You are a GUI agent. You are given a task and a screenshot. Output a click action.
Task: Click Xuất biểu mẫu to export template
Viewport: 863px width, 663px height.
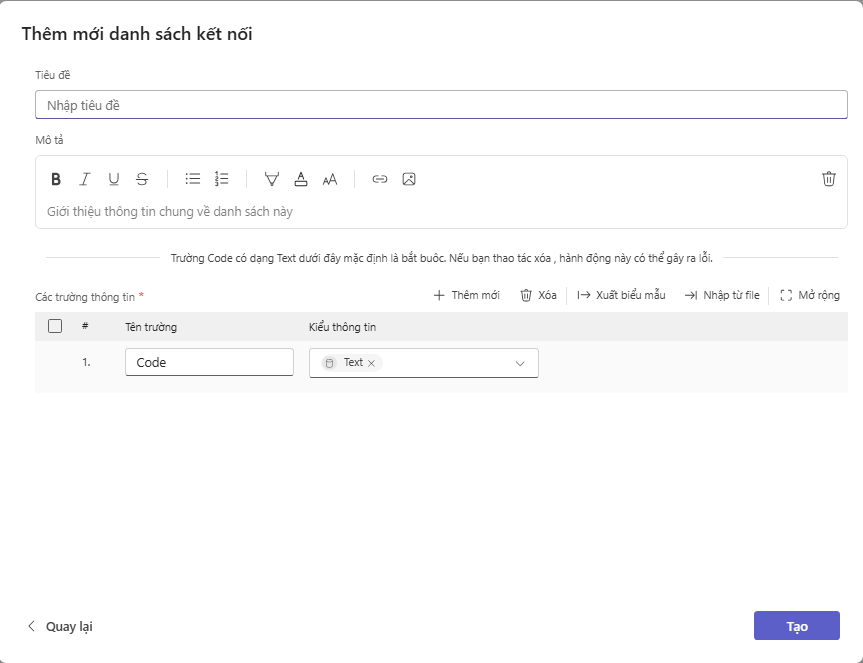coord(621,295)
